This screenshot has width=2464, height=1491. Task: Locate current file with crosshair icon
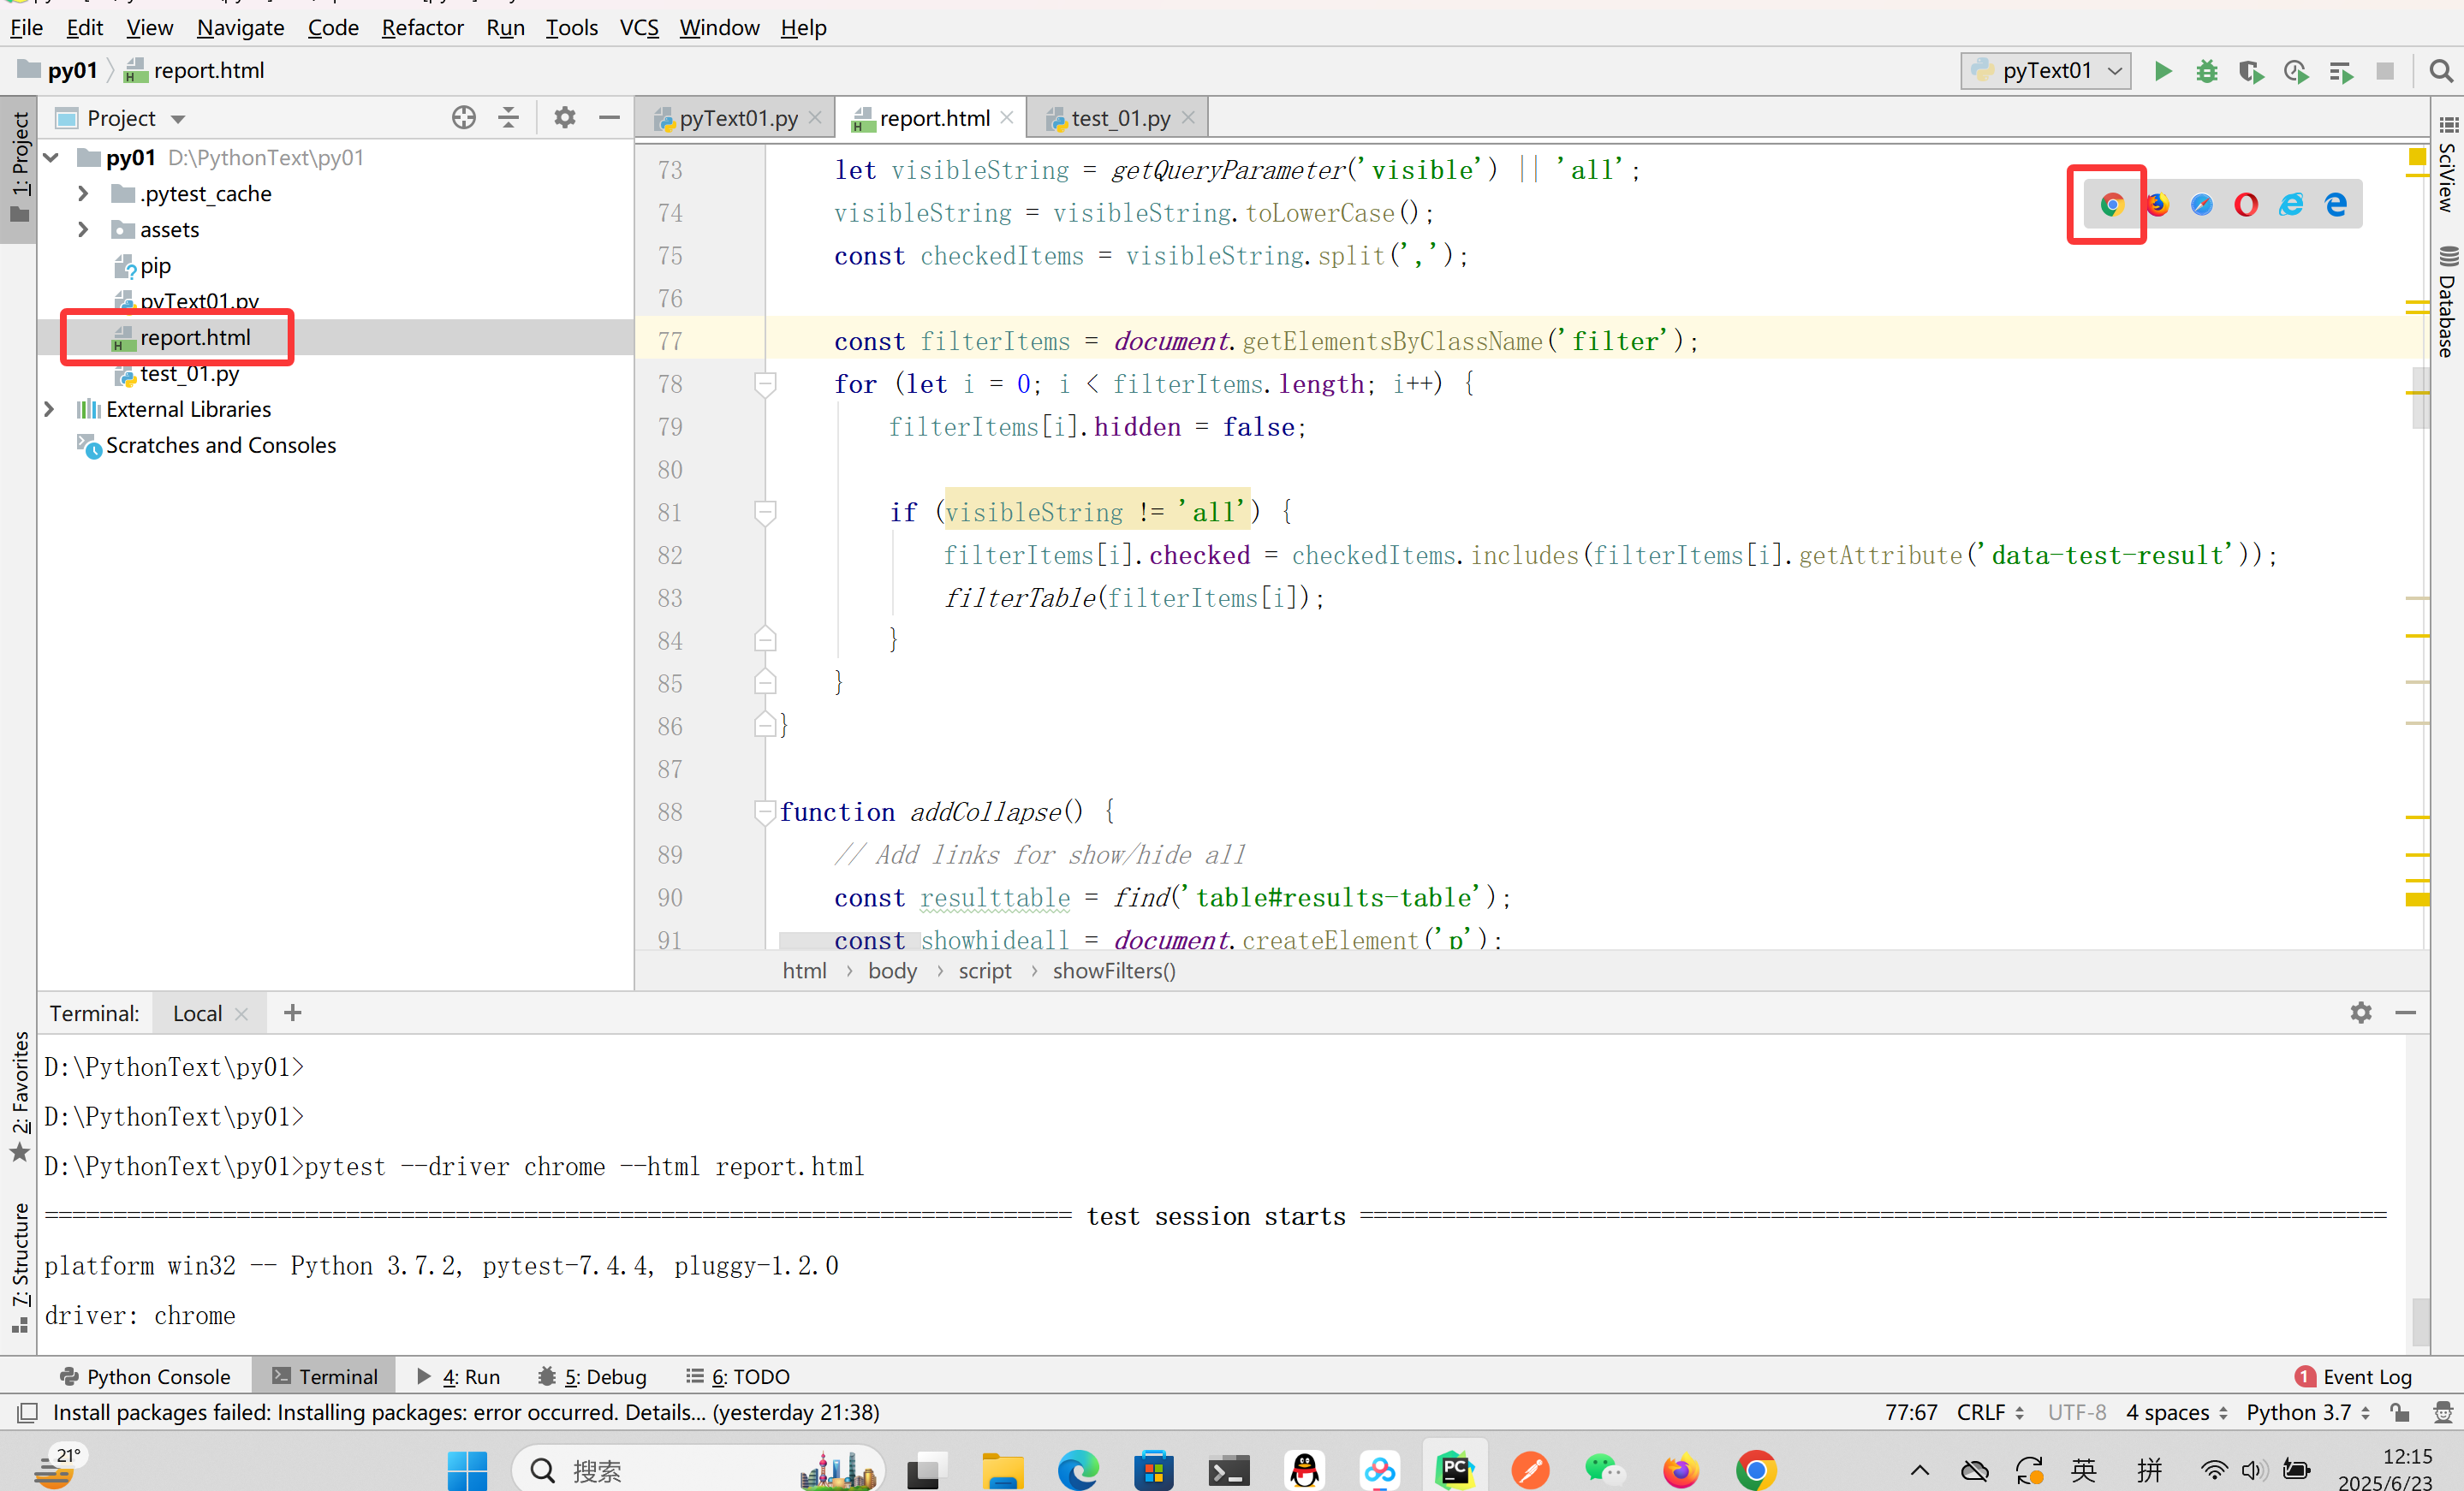click(x=463, y=118)
